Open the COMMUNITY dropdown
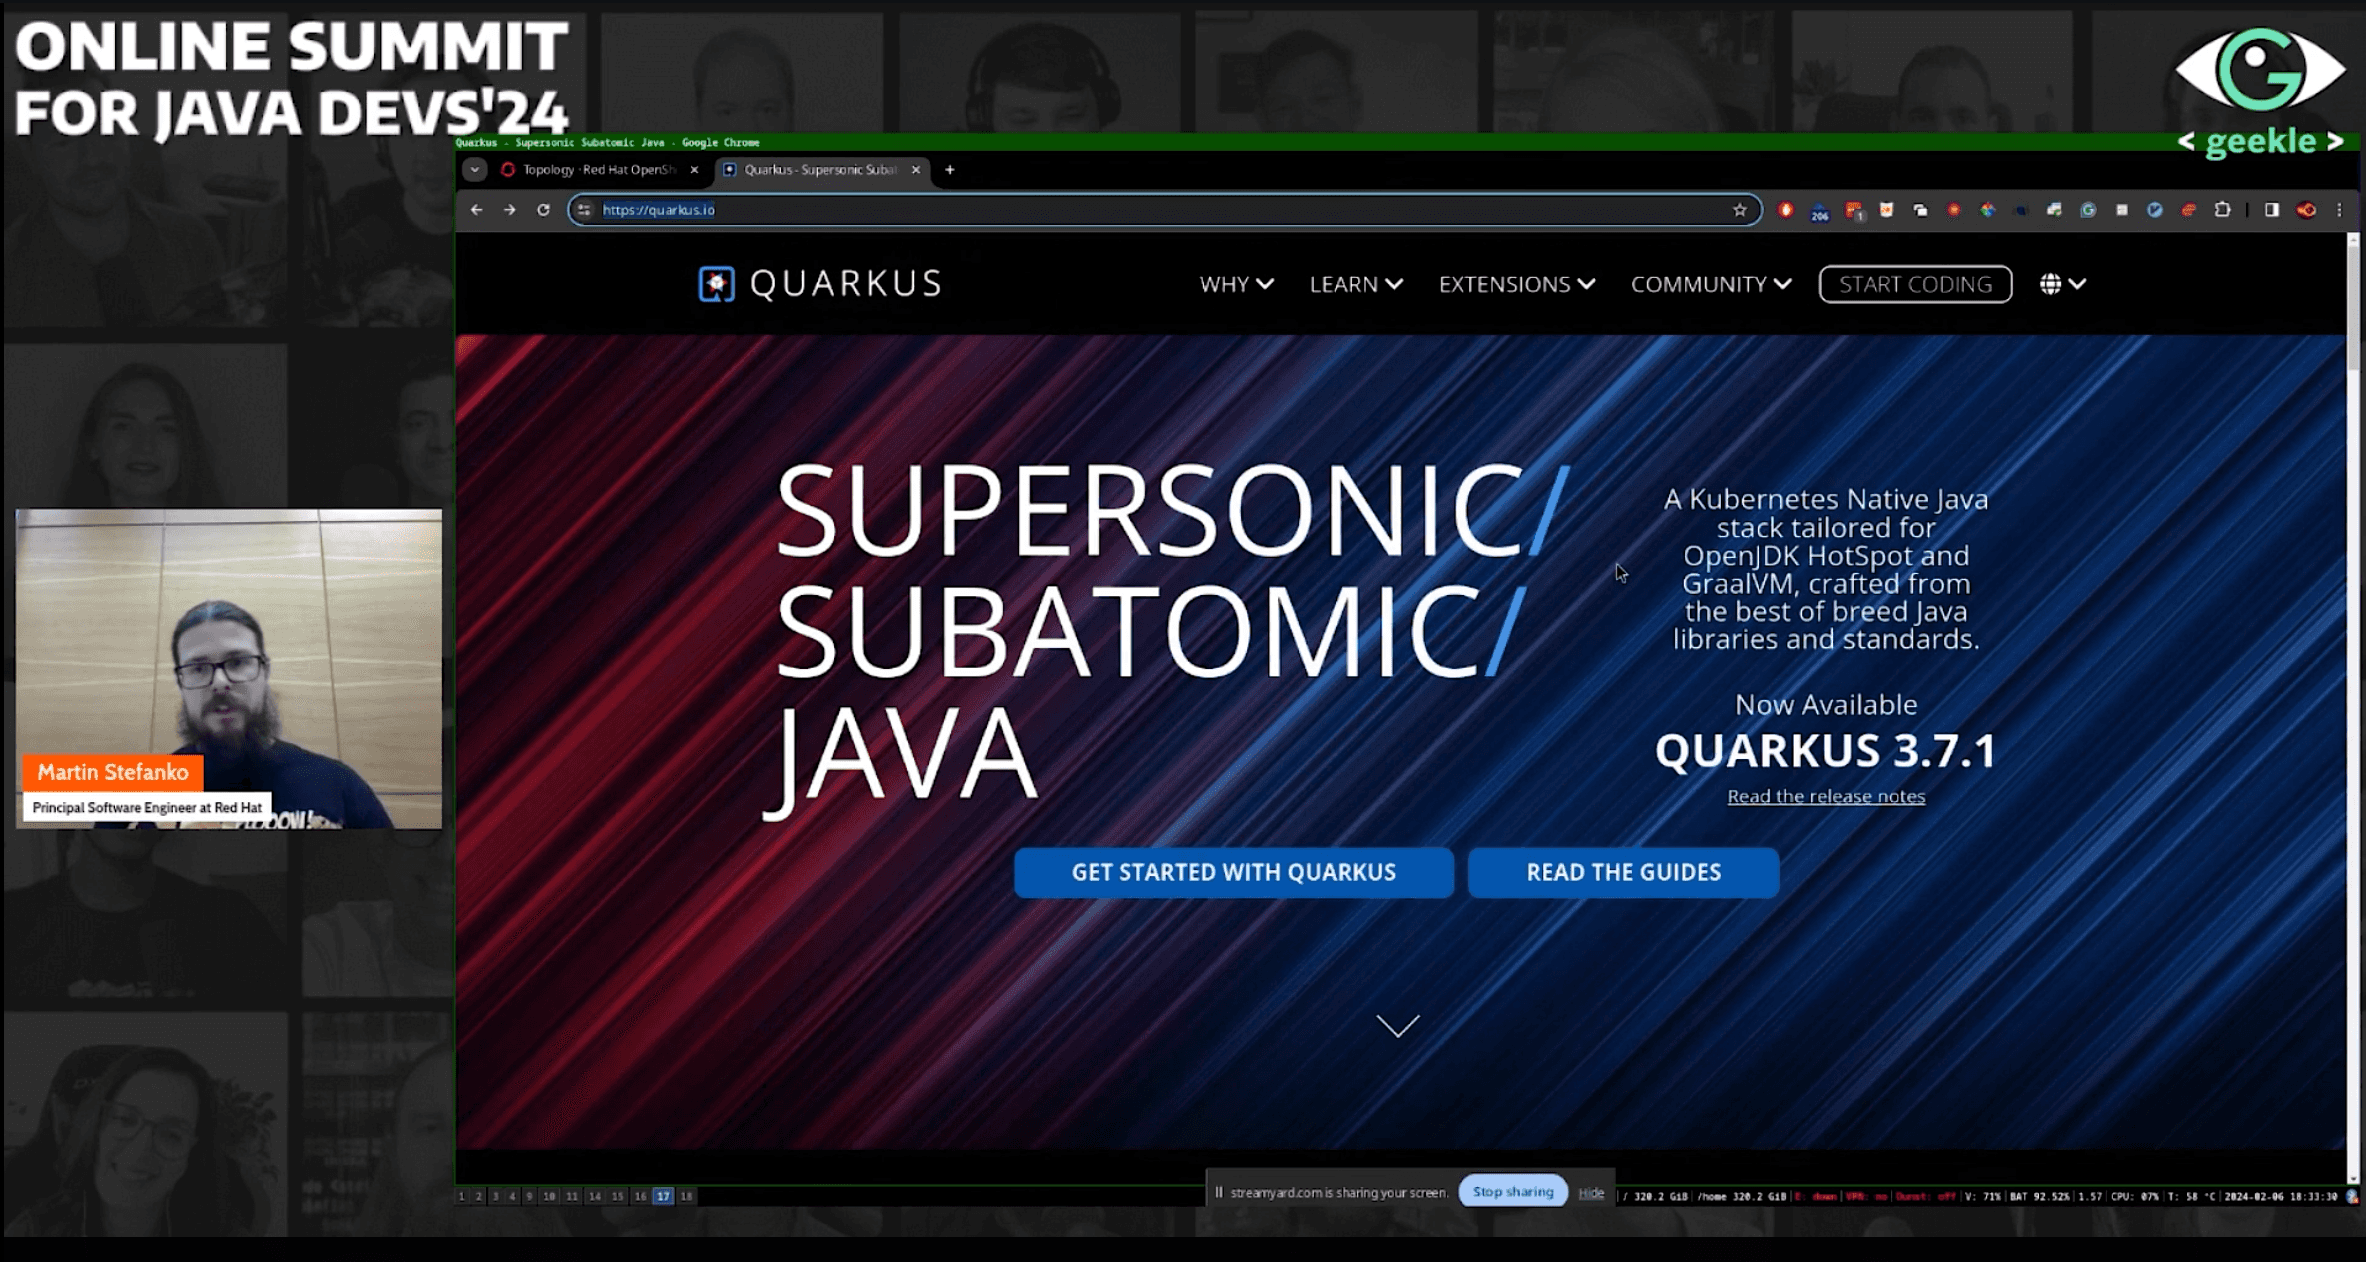2366x1262 pixels. pyautogui.click(x=1711, y=285)
